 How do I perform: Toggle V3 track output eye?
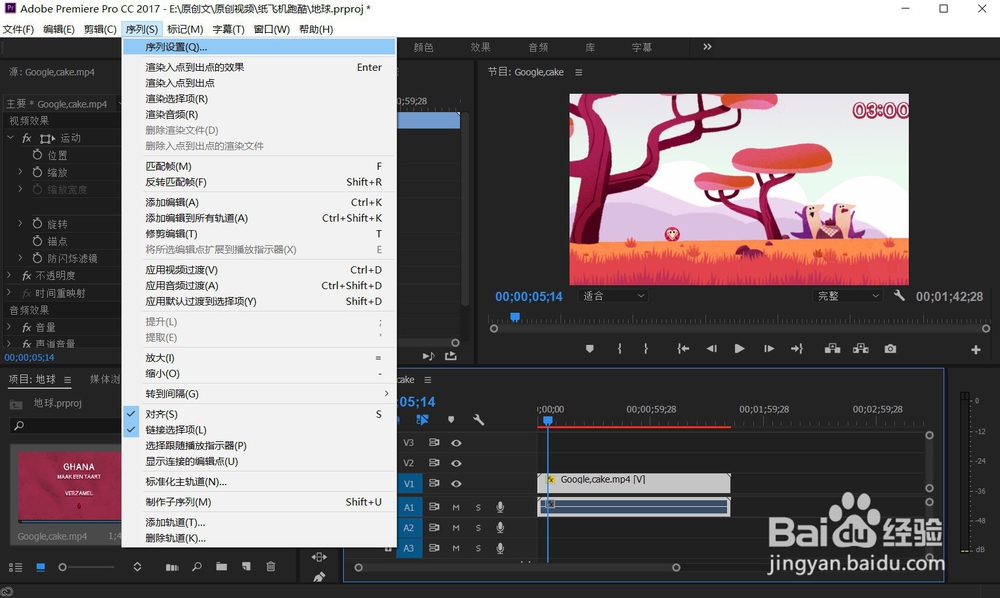click(x=456, y=443)
